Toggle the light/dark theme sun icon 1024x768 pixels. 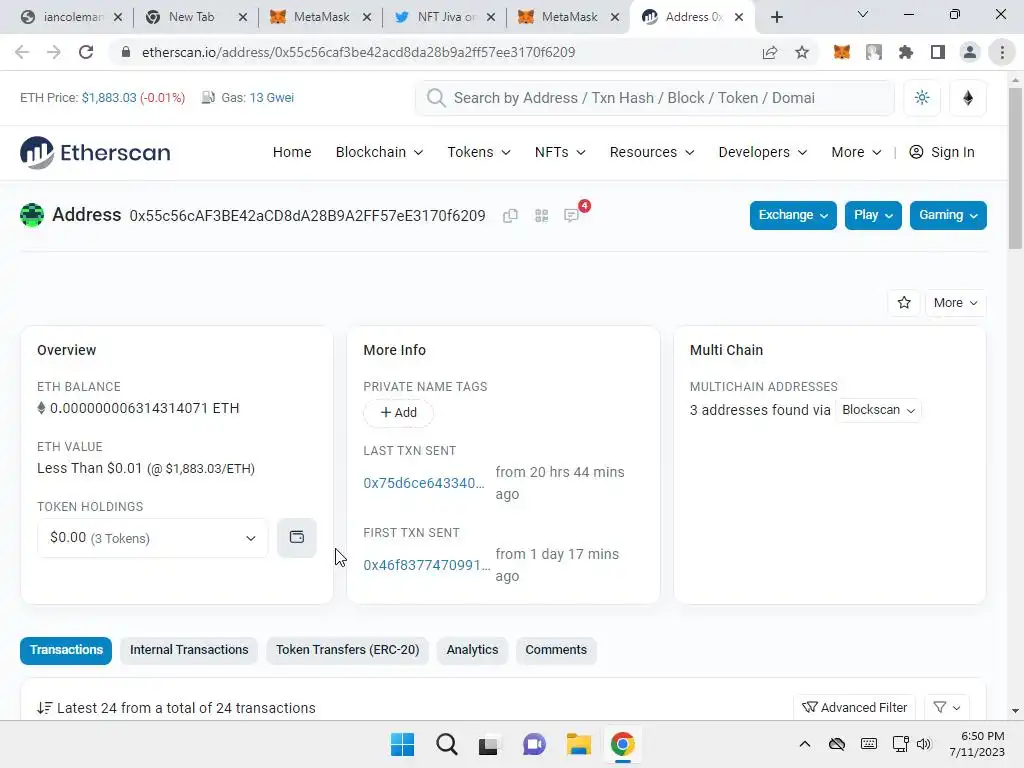pos(921,98)
